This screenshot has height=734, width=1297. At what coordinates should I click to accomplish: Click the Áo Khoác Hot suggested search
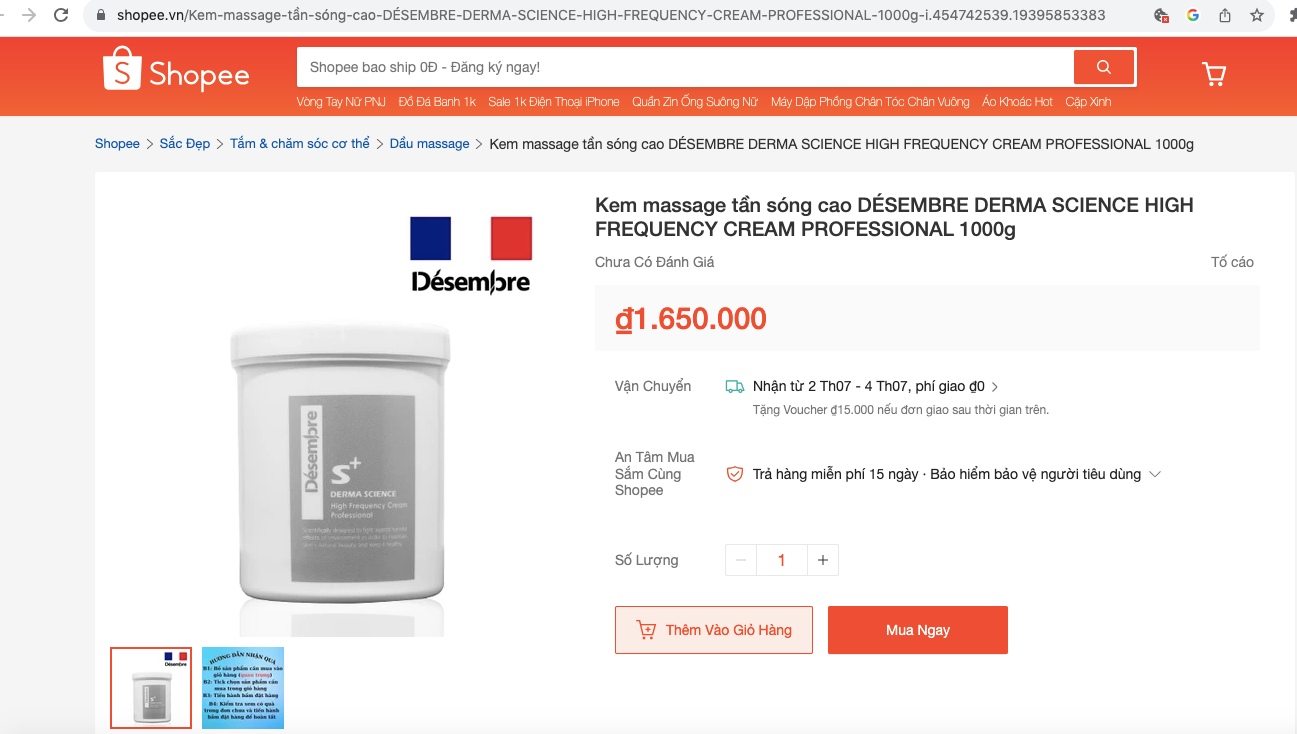point(1017,102)
